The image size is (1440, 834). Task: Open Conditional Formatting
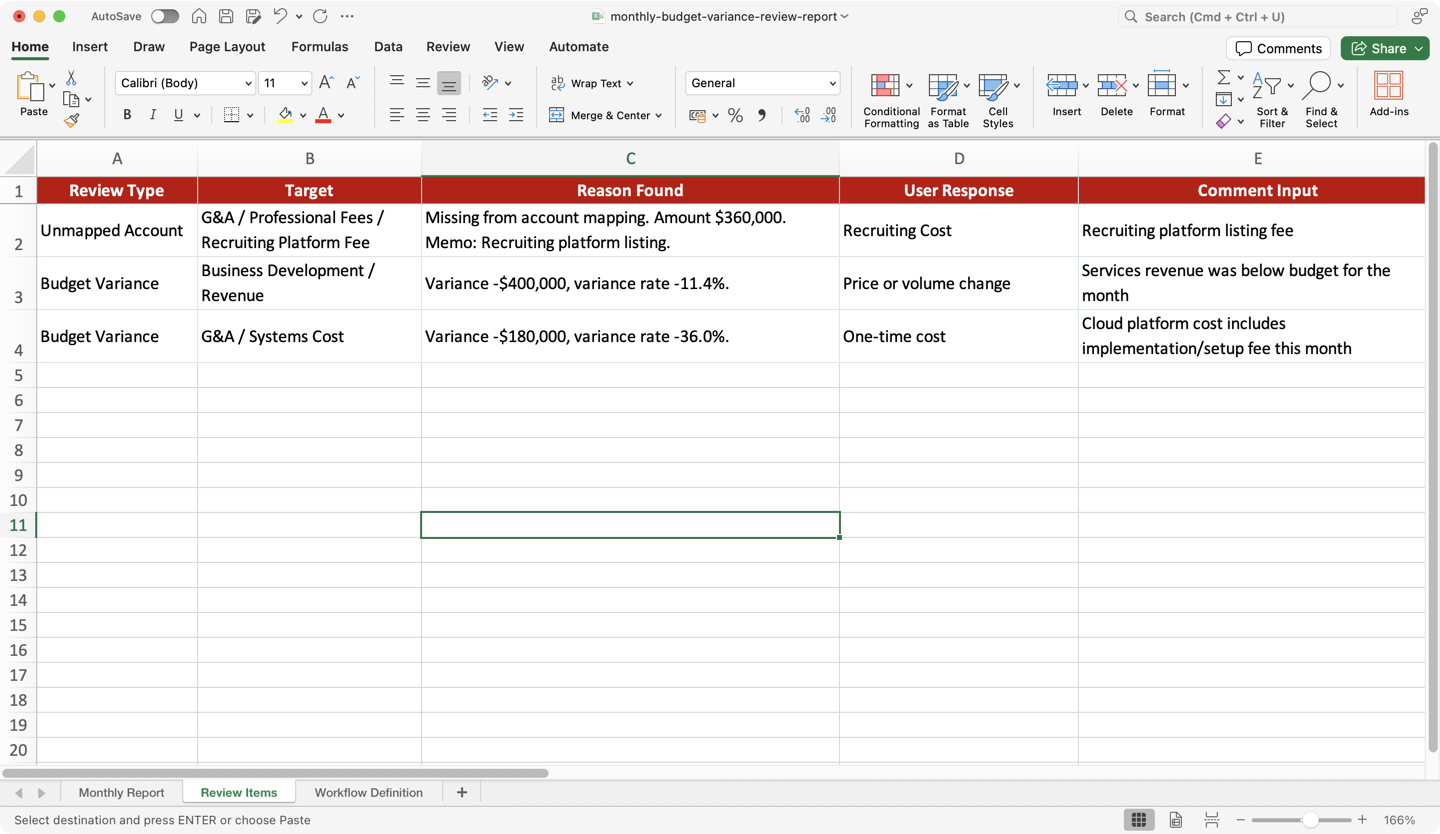point(891,100)
